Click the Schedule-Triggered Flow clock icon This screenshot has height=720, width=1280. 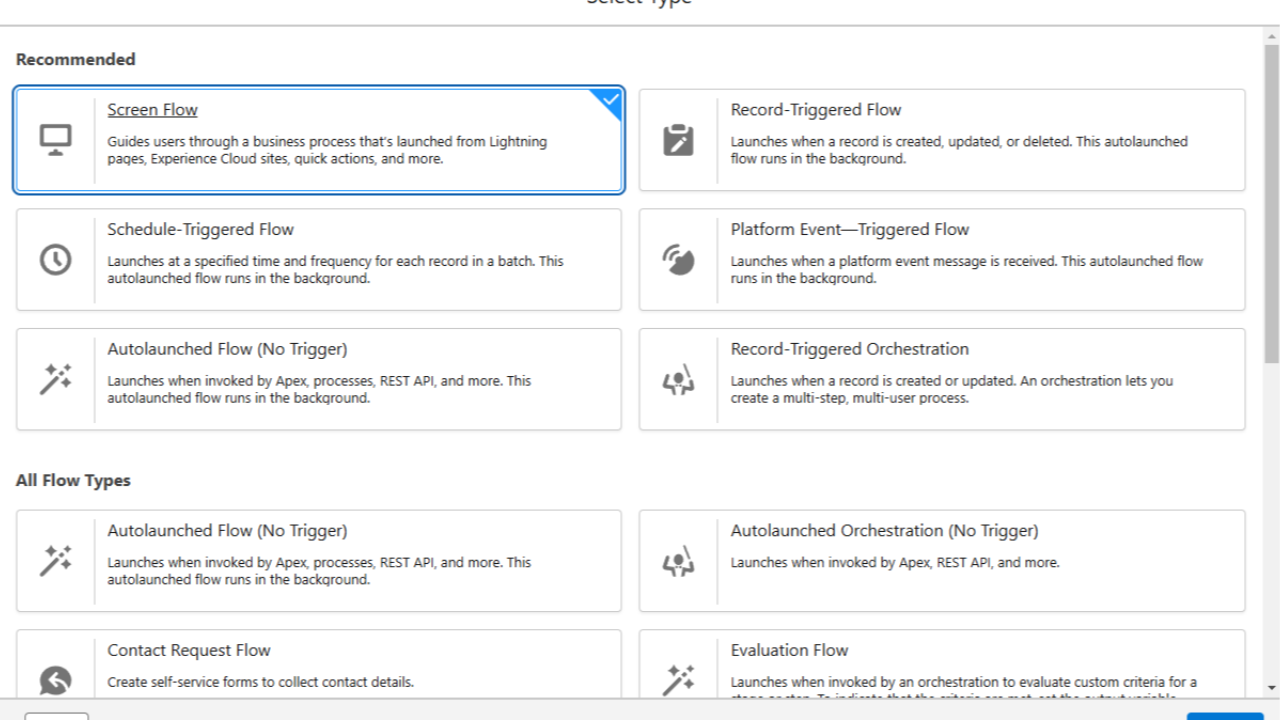tap(55, 259)
